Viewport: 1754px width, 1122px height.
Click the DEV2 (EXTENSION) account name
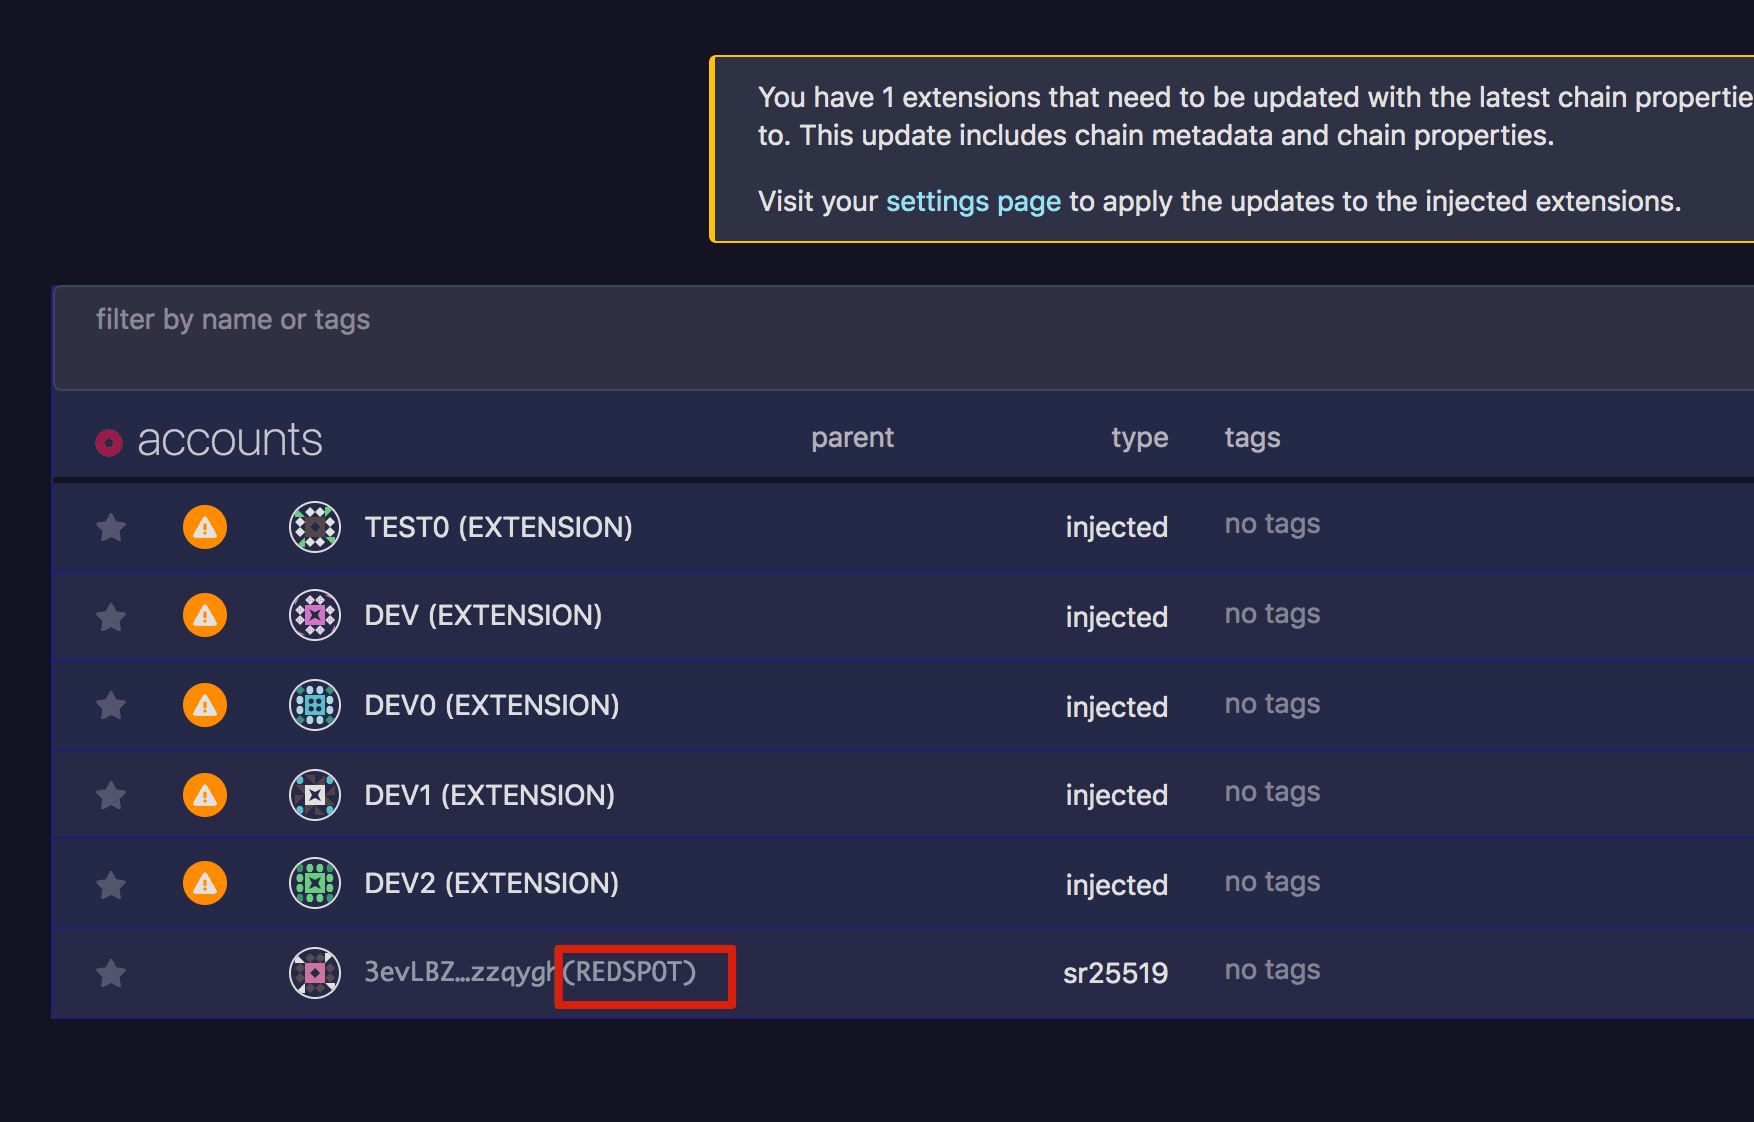491,883
